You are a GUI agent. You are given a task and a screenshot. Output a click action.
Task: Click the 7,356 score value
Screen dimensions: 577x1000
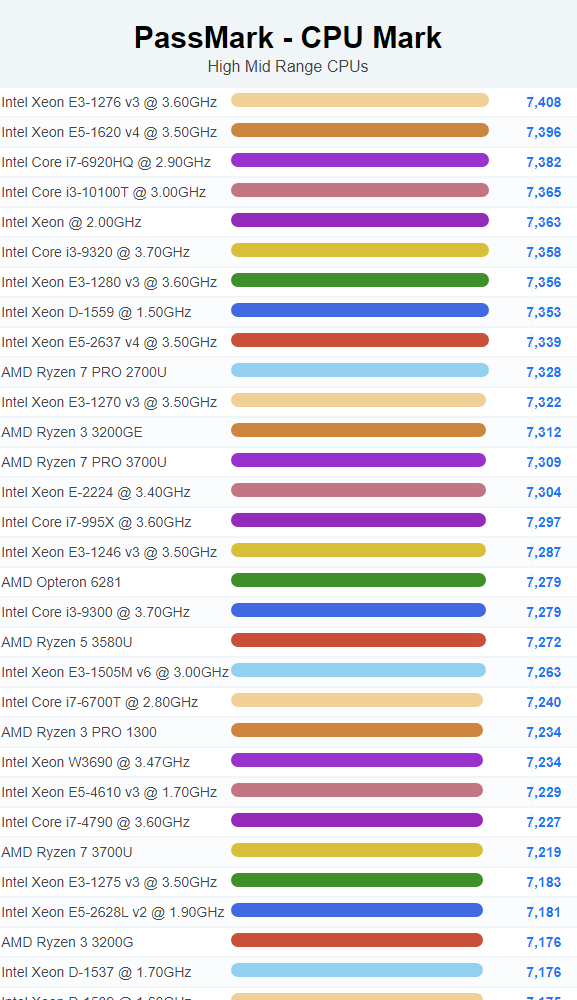[544, 282]
